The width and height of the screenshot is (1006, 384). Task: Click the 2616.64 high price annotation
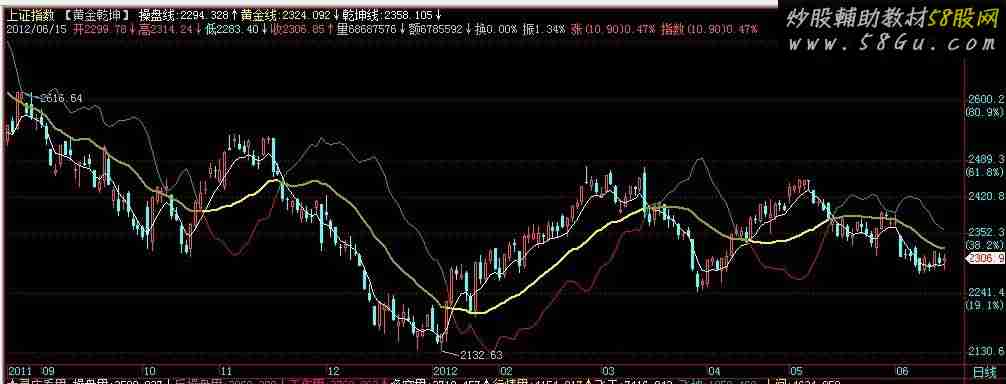61,98
